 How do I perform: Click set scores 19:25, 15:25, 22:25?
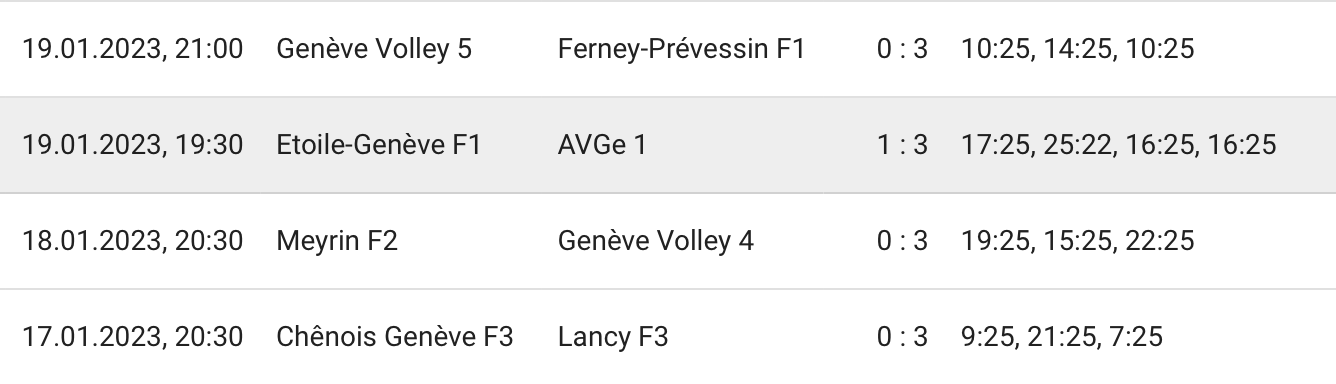pyautogui.click(x=1077, y=241)
